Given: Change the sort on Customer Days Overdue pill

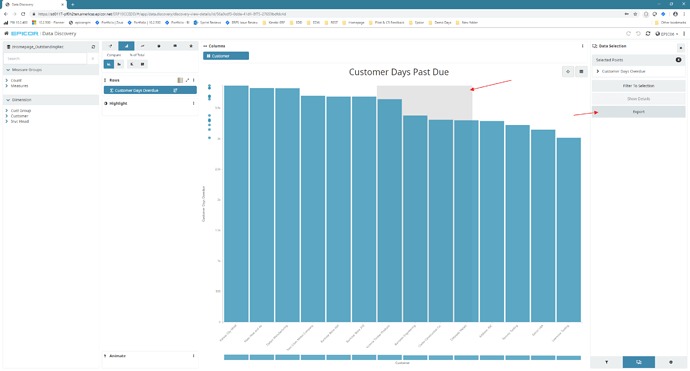Looking at the screenshot, I should tap(175, 90).
